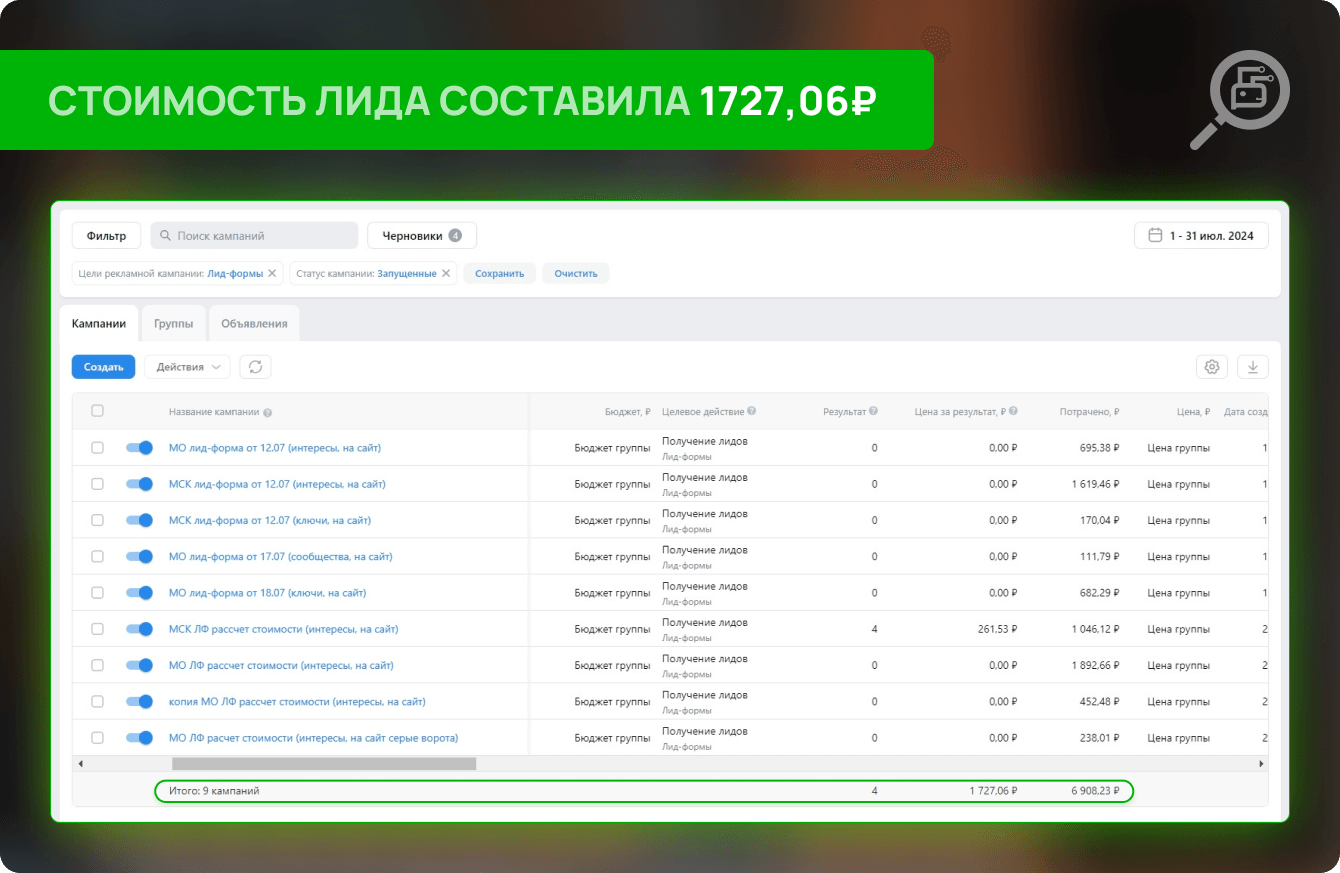Tick the select-all checkbox in header

click(97, 411)
